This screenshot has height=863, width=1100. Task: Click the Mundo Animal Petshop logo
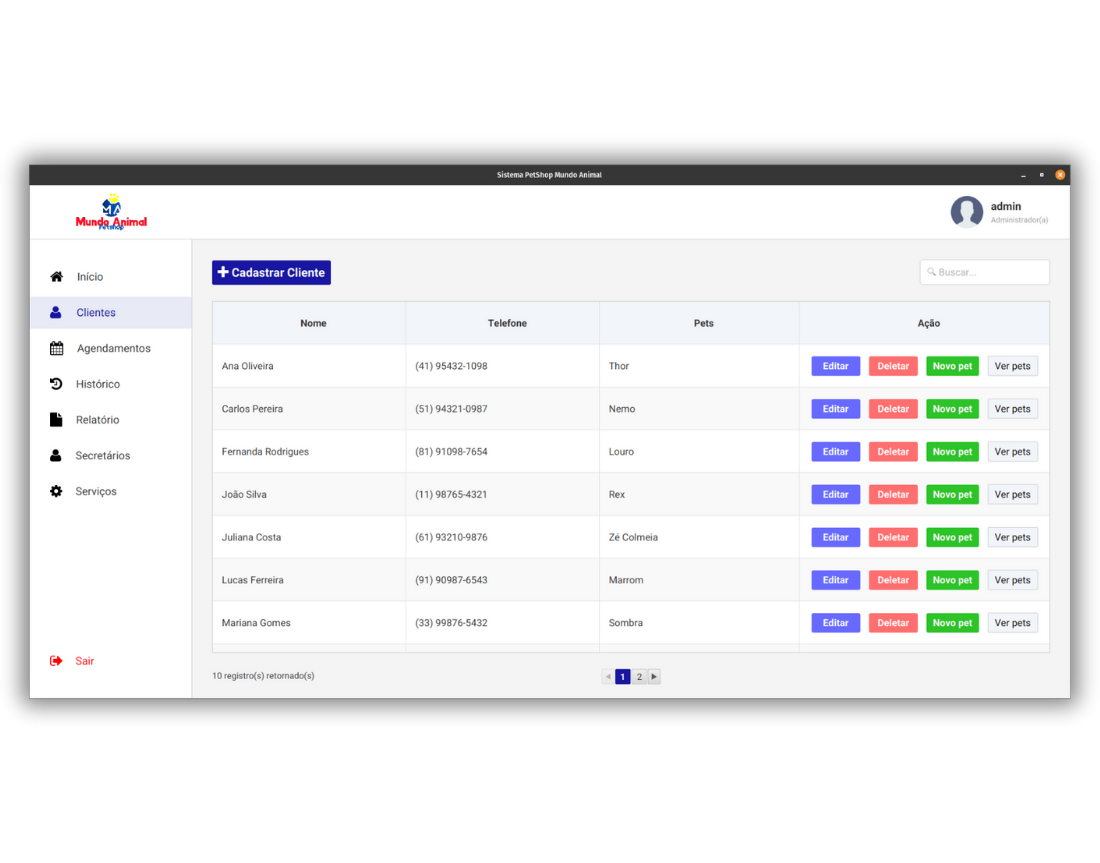pyautogui.click(x=111, y=213)
